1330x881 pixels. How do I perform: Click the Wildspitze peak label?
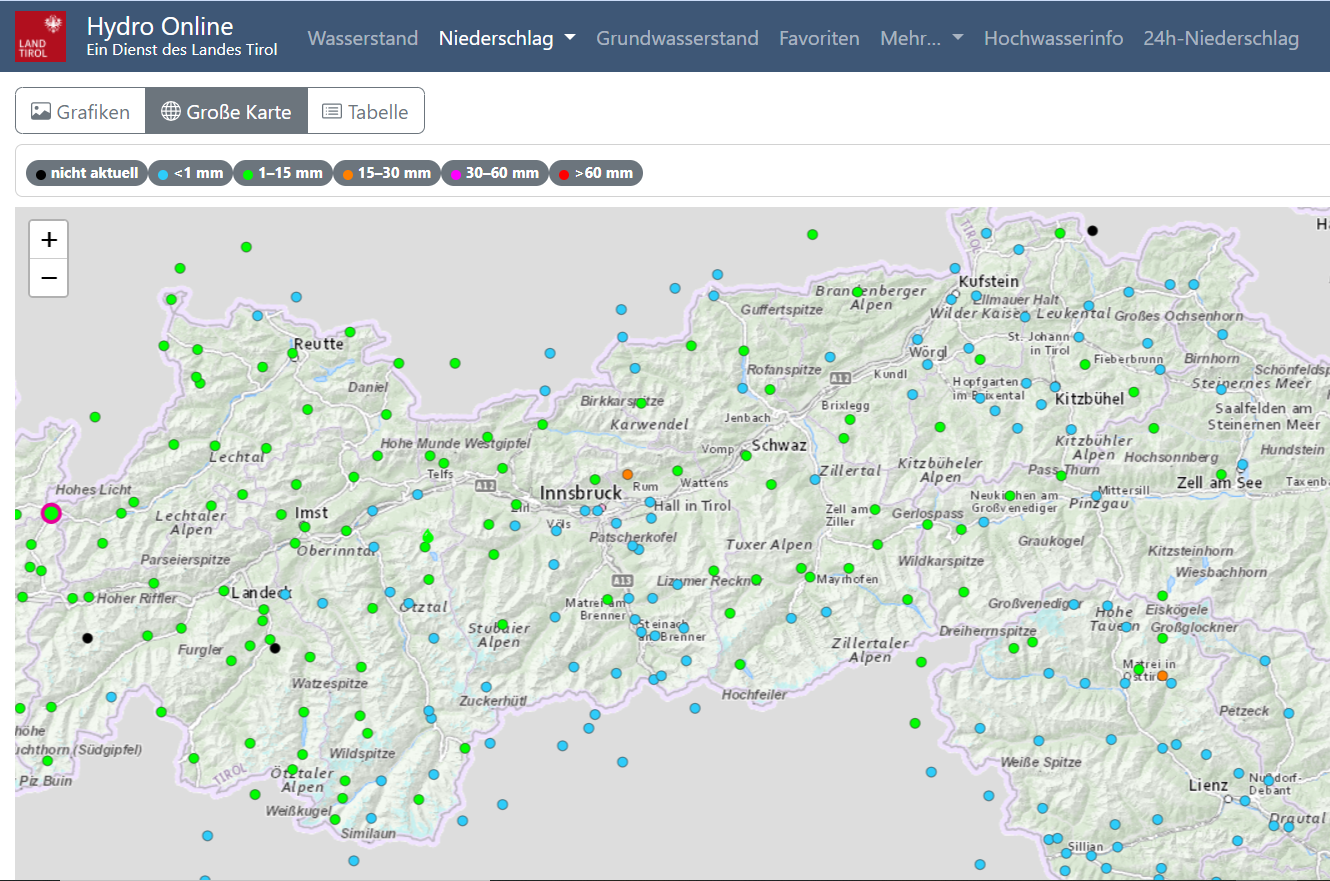click(362, 753)
